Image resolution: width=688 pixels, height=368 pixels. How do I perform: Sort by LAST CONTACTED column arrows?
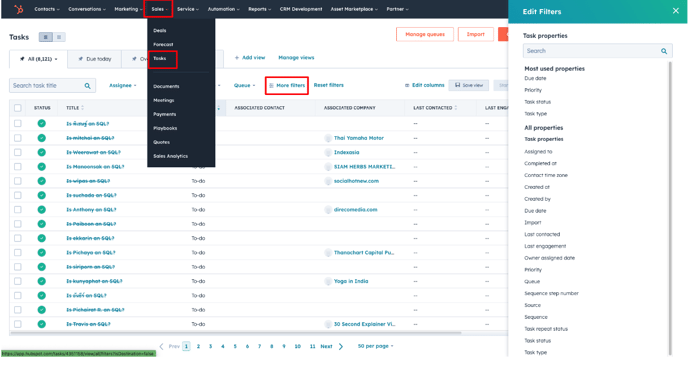tap(456, 108)
